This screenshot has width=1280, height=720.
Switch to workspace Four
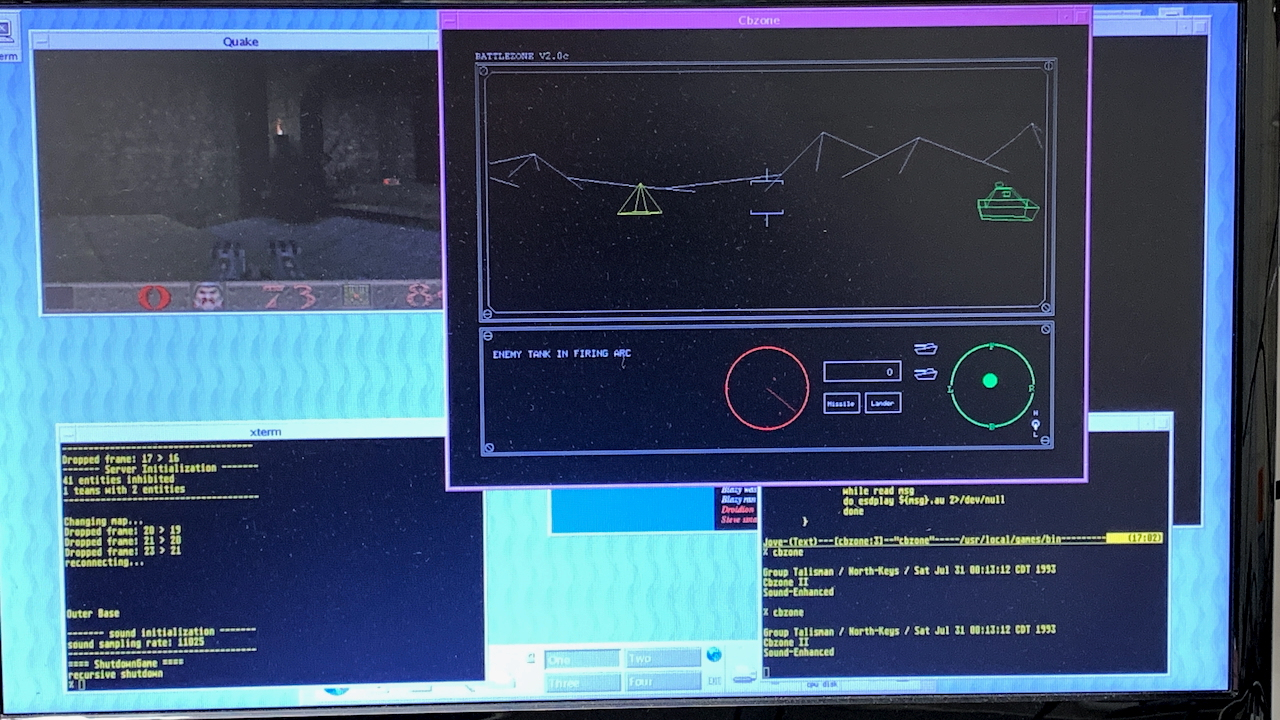(663, 682)
